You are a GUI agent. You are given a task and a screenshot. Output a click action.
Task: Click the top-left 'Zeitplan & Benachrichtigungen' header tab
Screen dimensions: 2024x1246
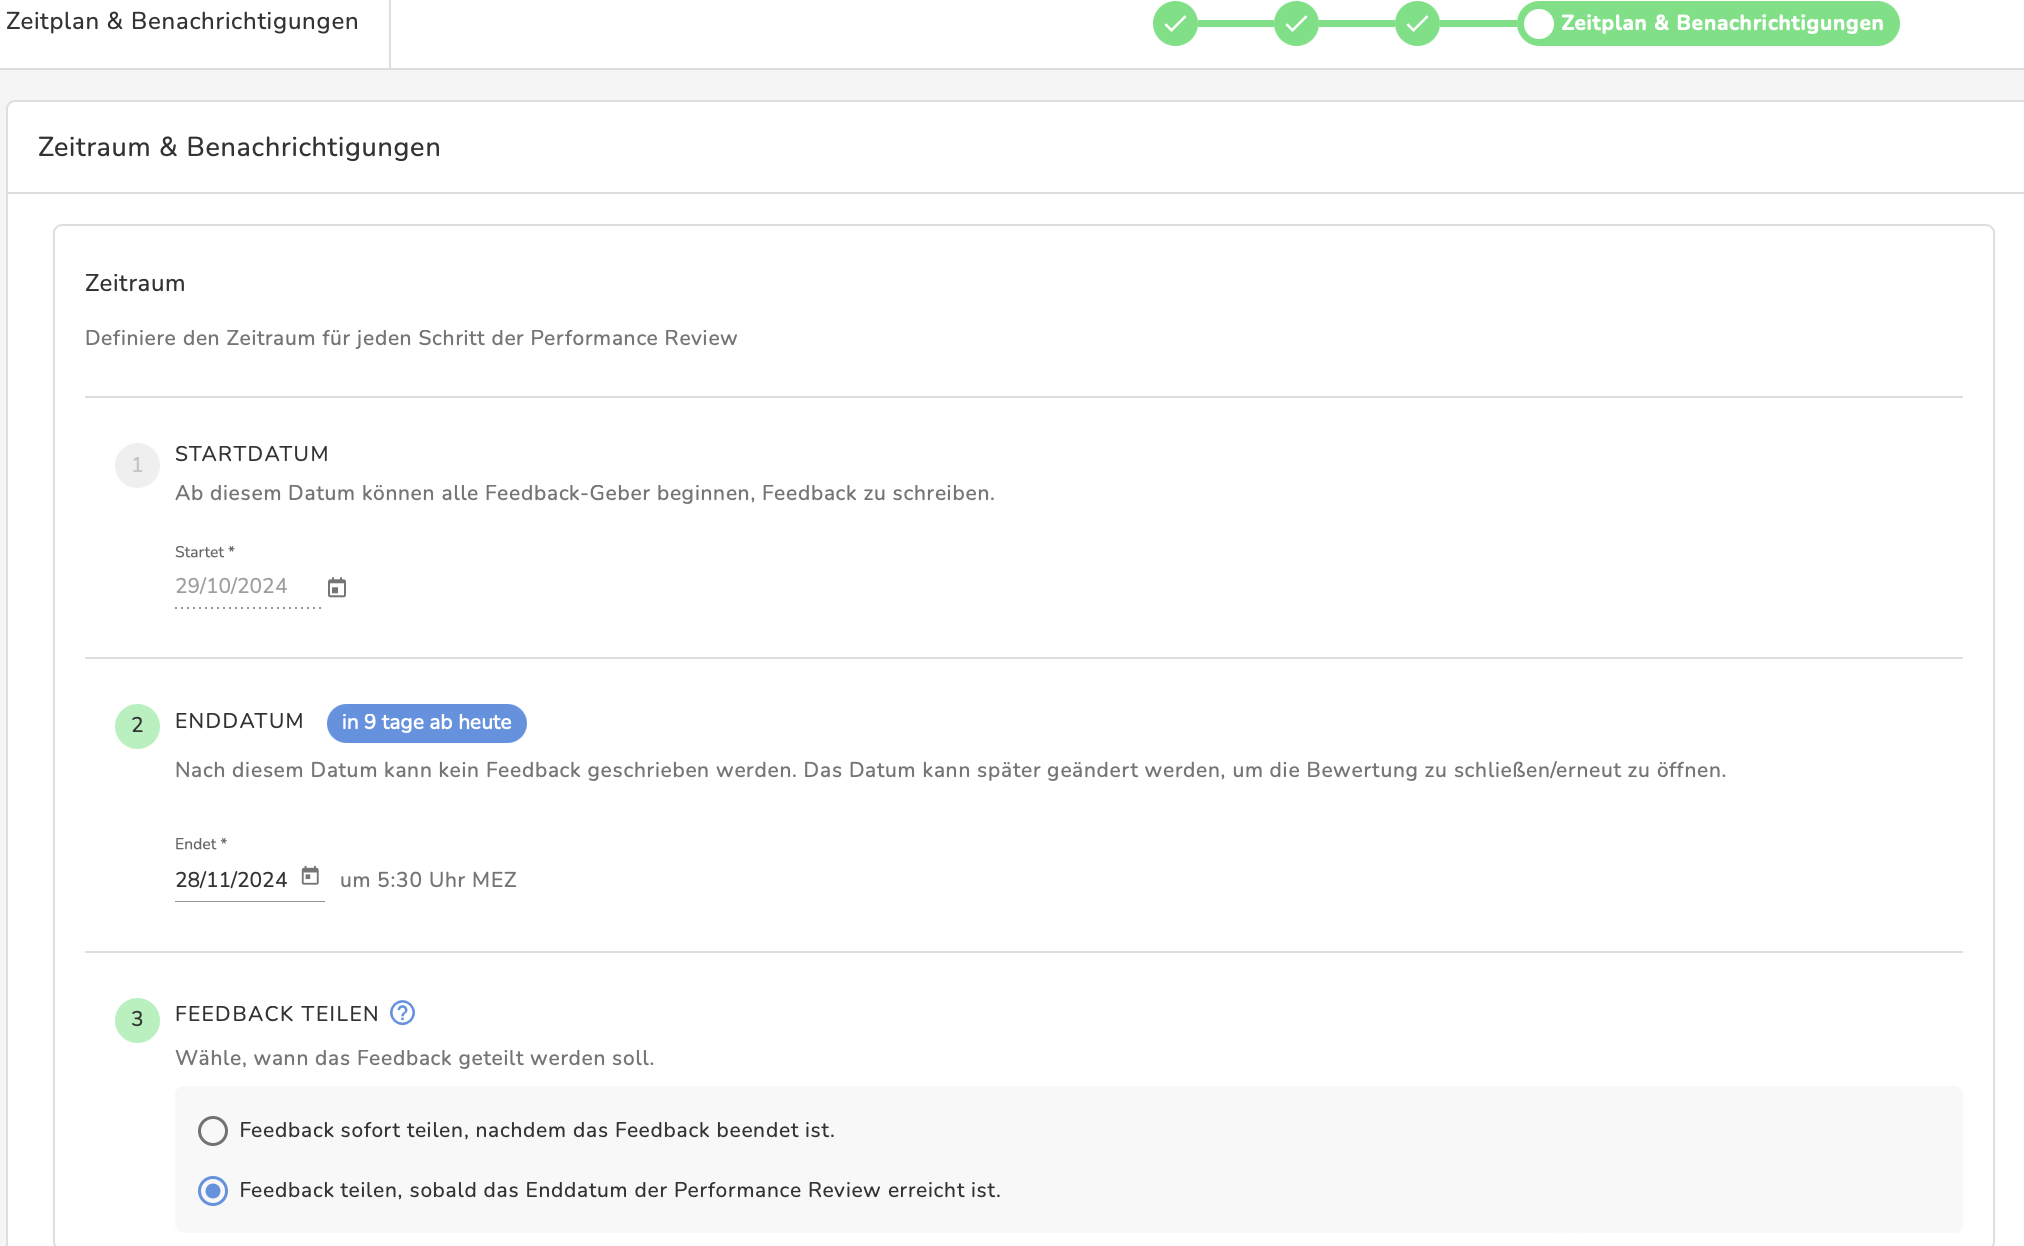(x=182, y=22)
